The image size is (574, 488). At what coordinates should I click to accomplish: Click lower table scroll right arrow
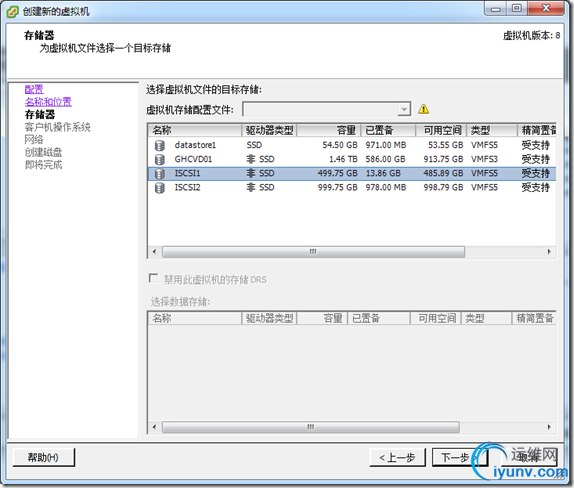[x=549, y=427]
